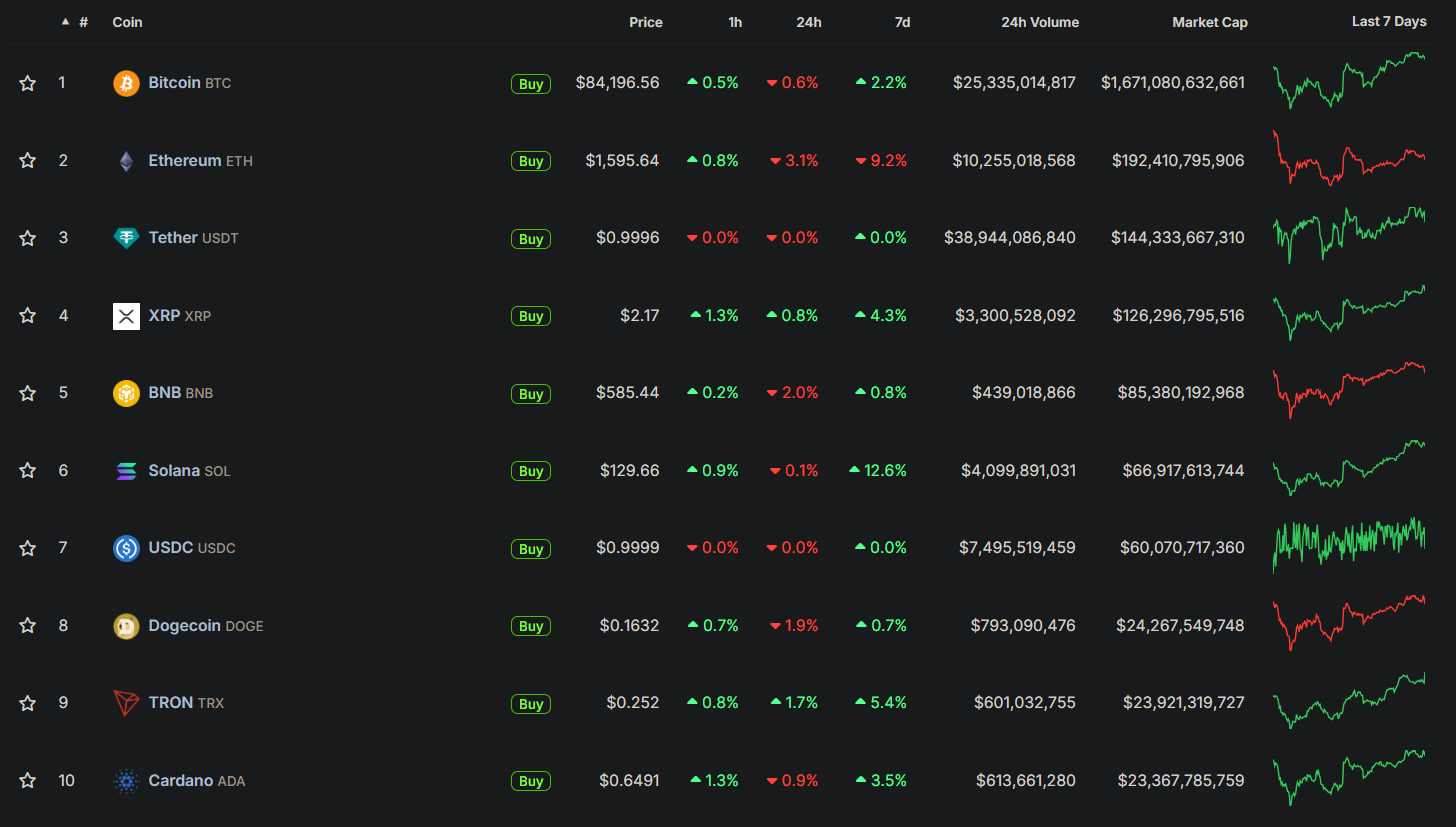Open Bitcoin's 7-day sparkline chart
This screenshot has width=1456, height=827.
[x=1350, y=80]
